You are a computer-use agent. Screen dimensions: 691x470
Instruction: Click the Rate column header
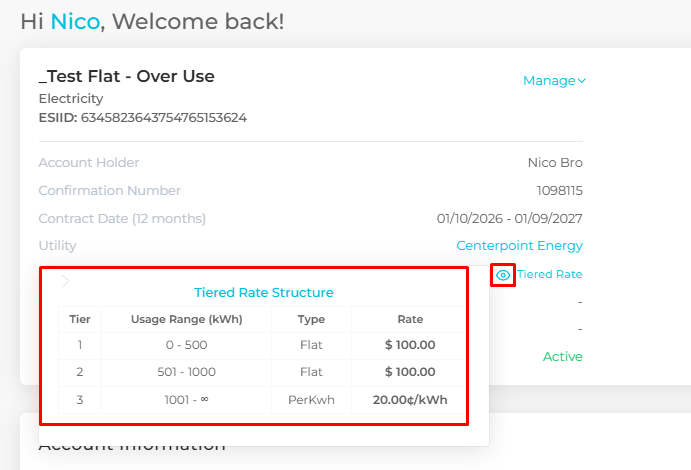coord(410,320)
